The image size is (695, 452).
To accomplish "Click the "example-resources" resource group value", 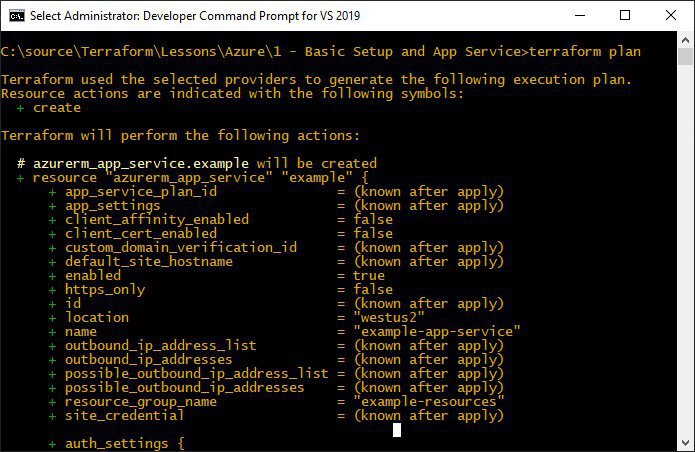I will click(x=429, y=401).
